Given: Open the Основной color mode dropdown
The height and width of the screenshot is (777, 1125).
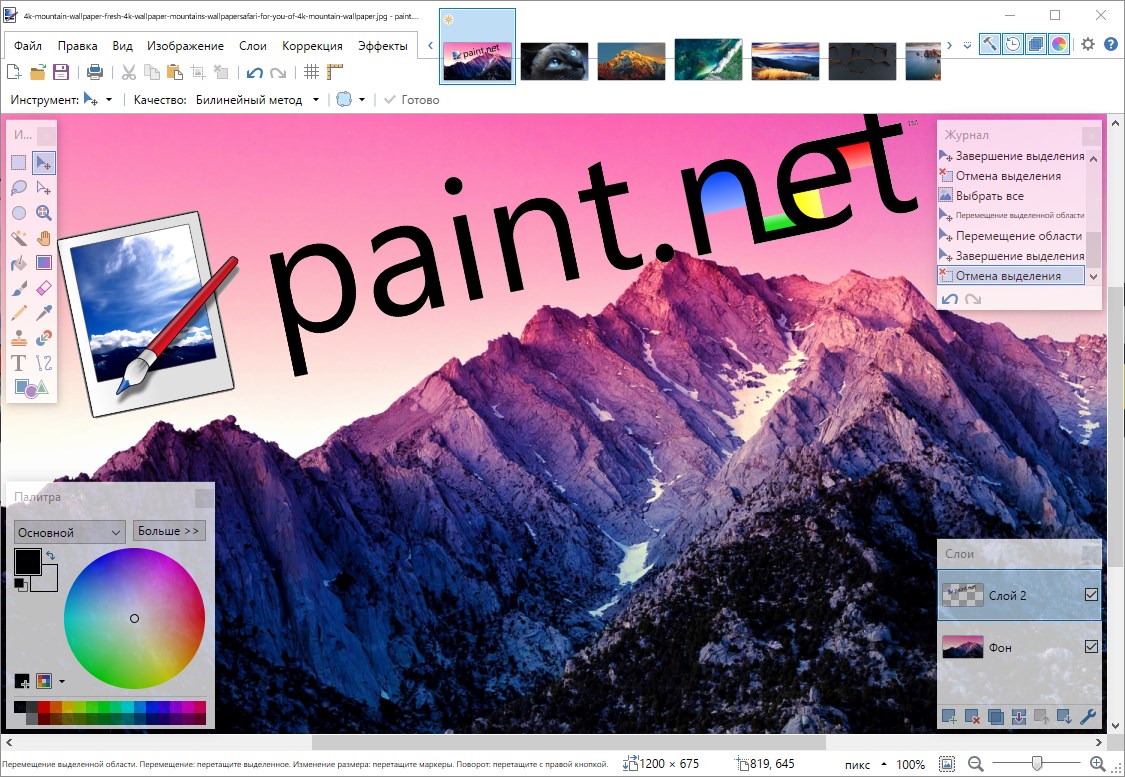Looking at the screenshot, I should coord(70,532).
